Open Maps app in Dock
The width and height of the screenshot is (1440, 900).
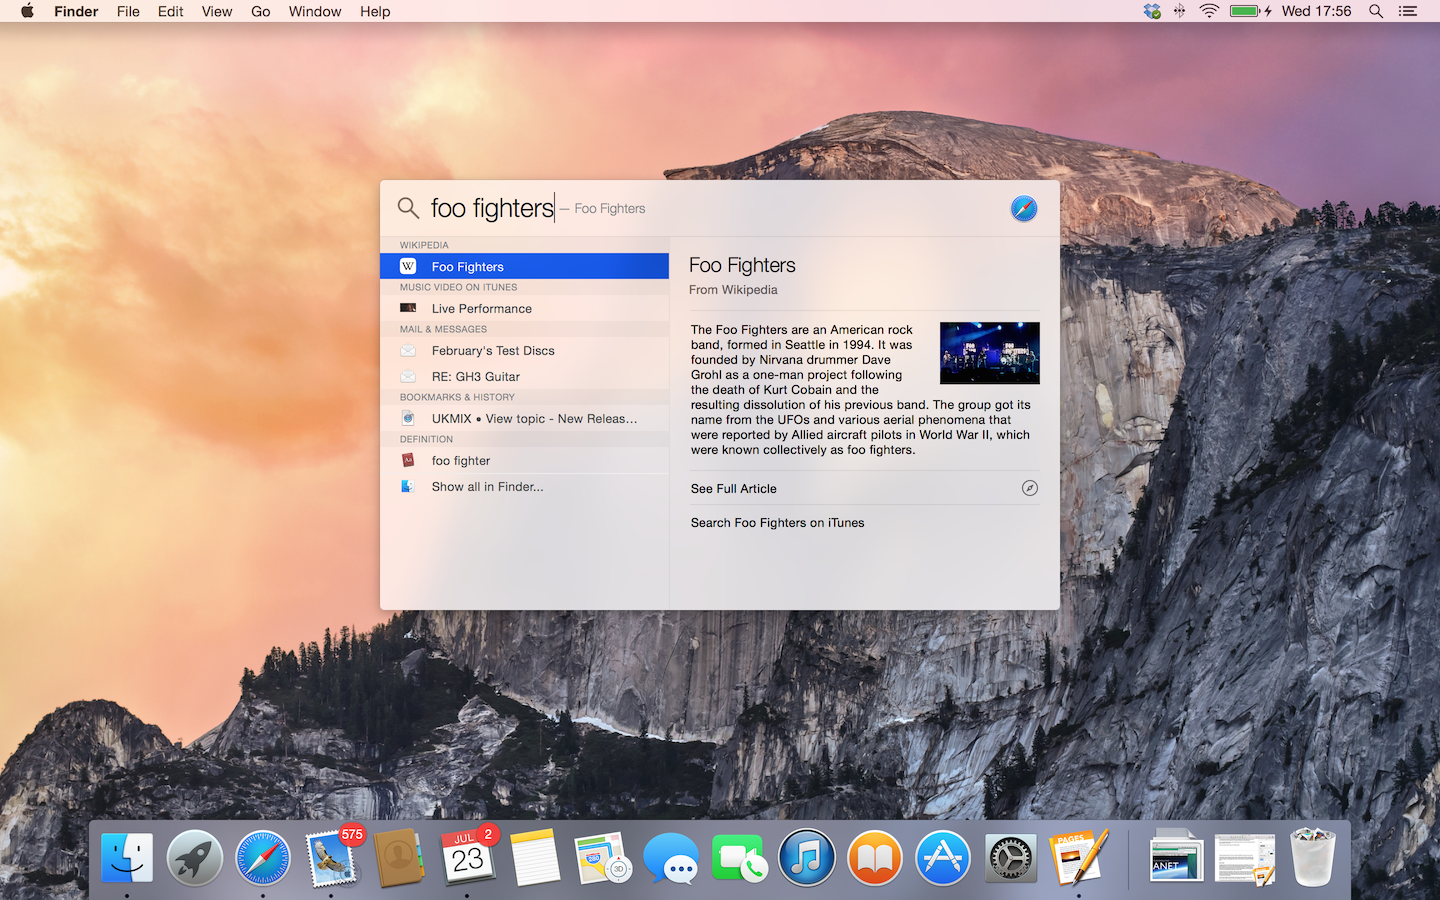[x=603, y=858]
